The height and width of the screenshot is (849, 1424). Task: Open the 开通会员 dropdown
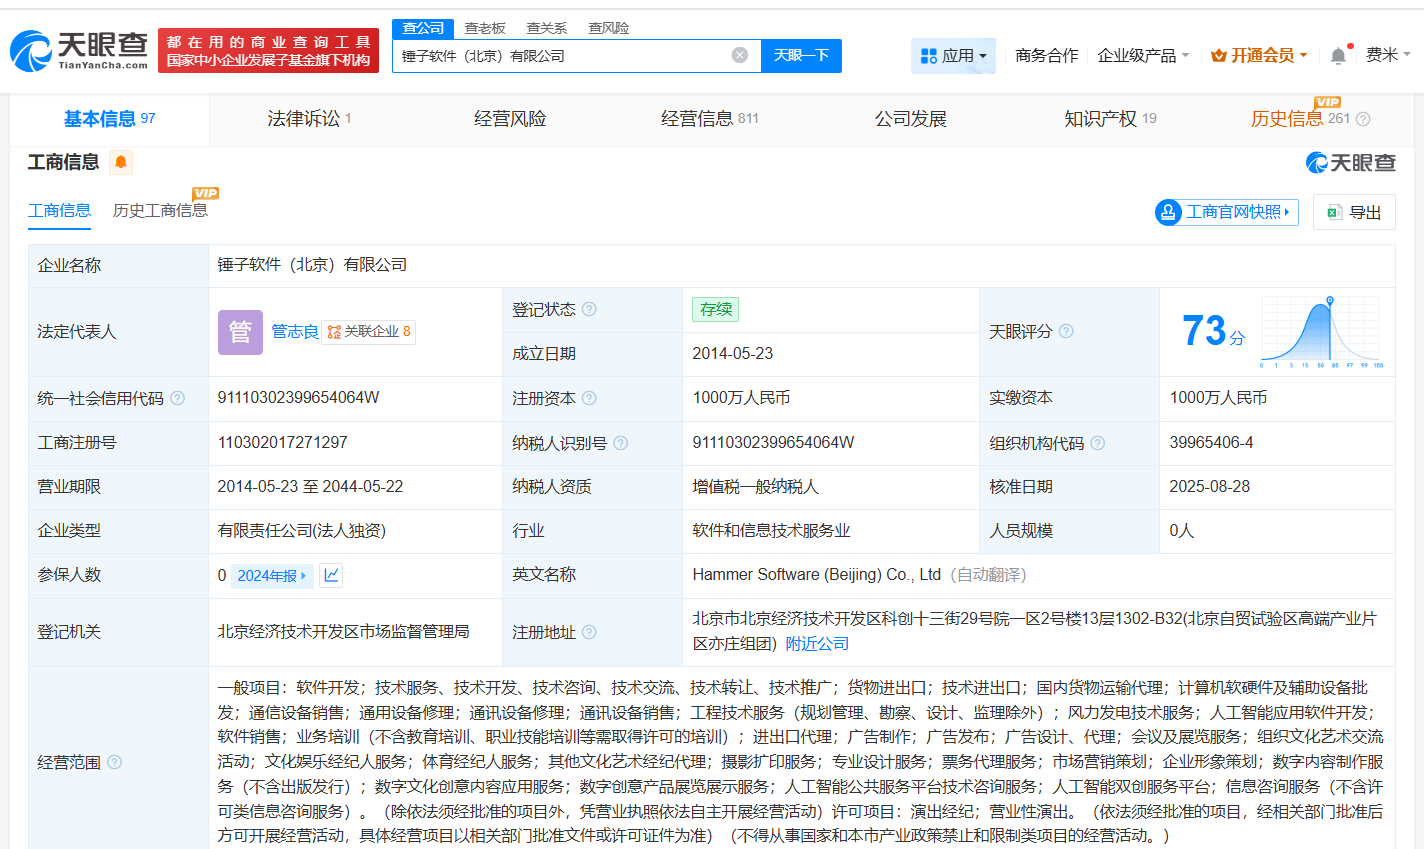coord(1258,56)
